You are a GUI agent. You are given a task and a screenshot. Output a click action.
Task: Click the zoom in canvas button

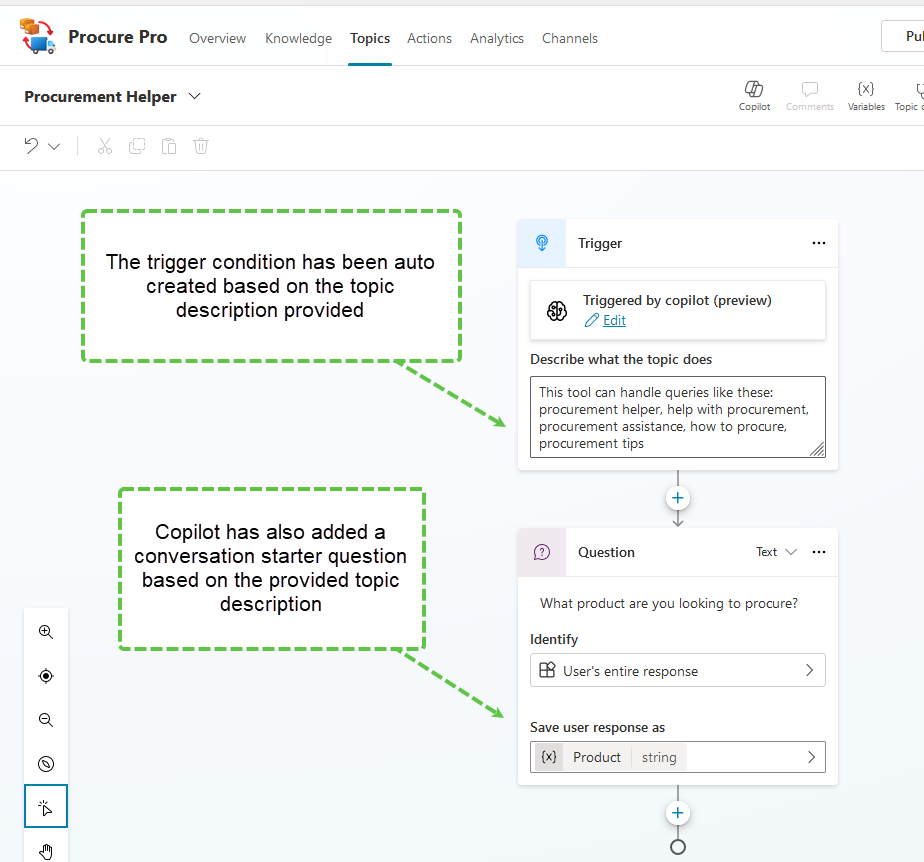coord(46,632)
